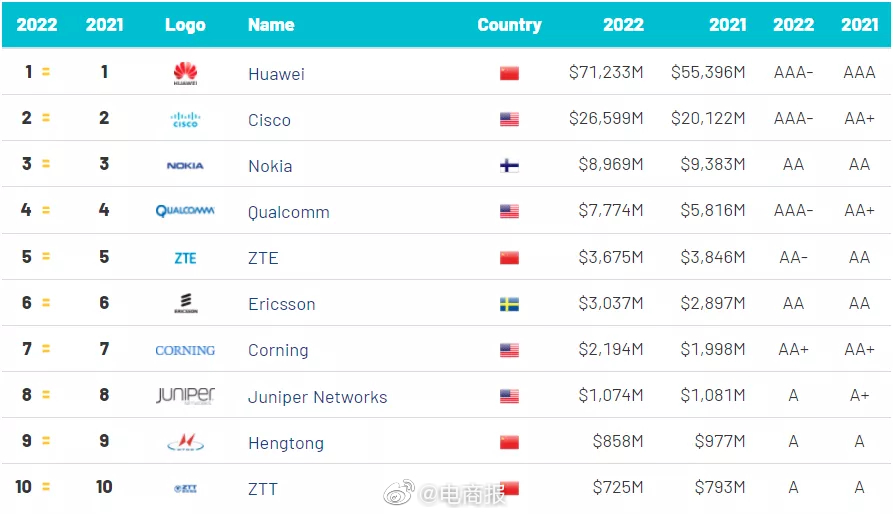Click the Ericsson logo icon

185,304
